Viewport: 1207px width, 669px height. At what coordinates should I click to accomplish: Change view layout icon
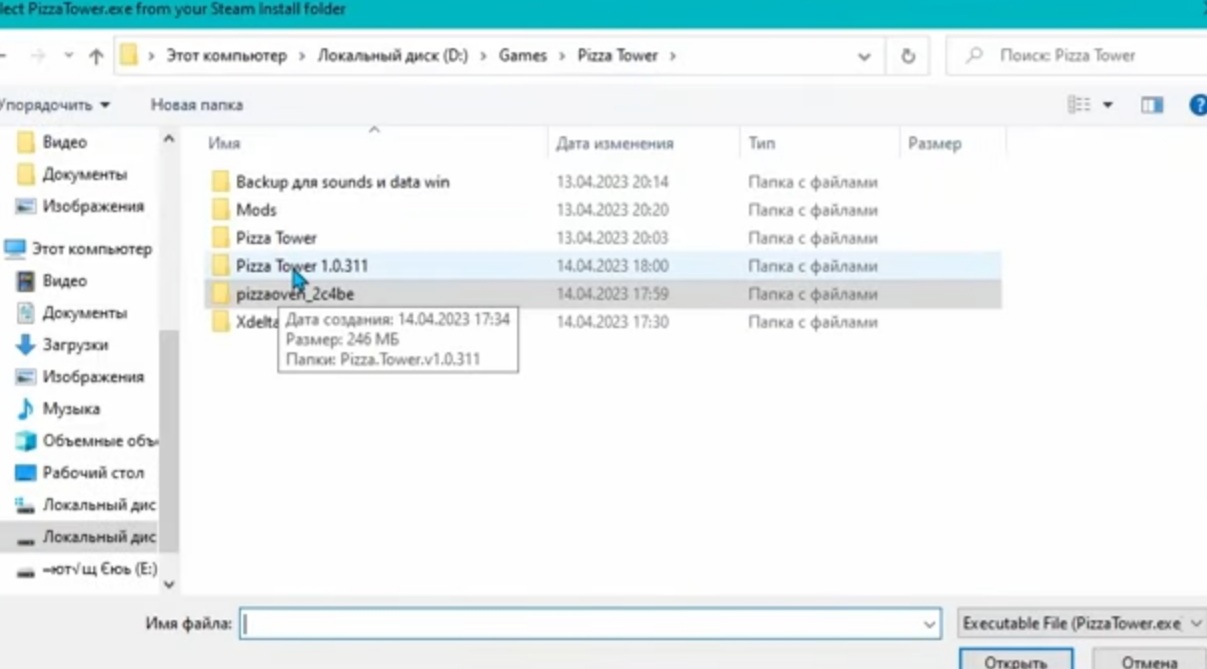coord(1078,104)
